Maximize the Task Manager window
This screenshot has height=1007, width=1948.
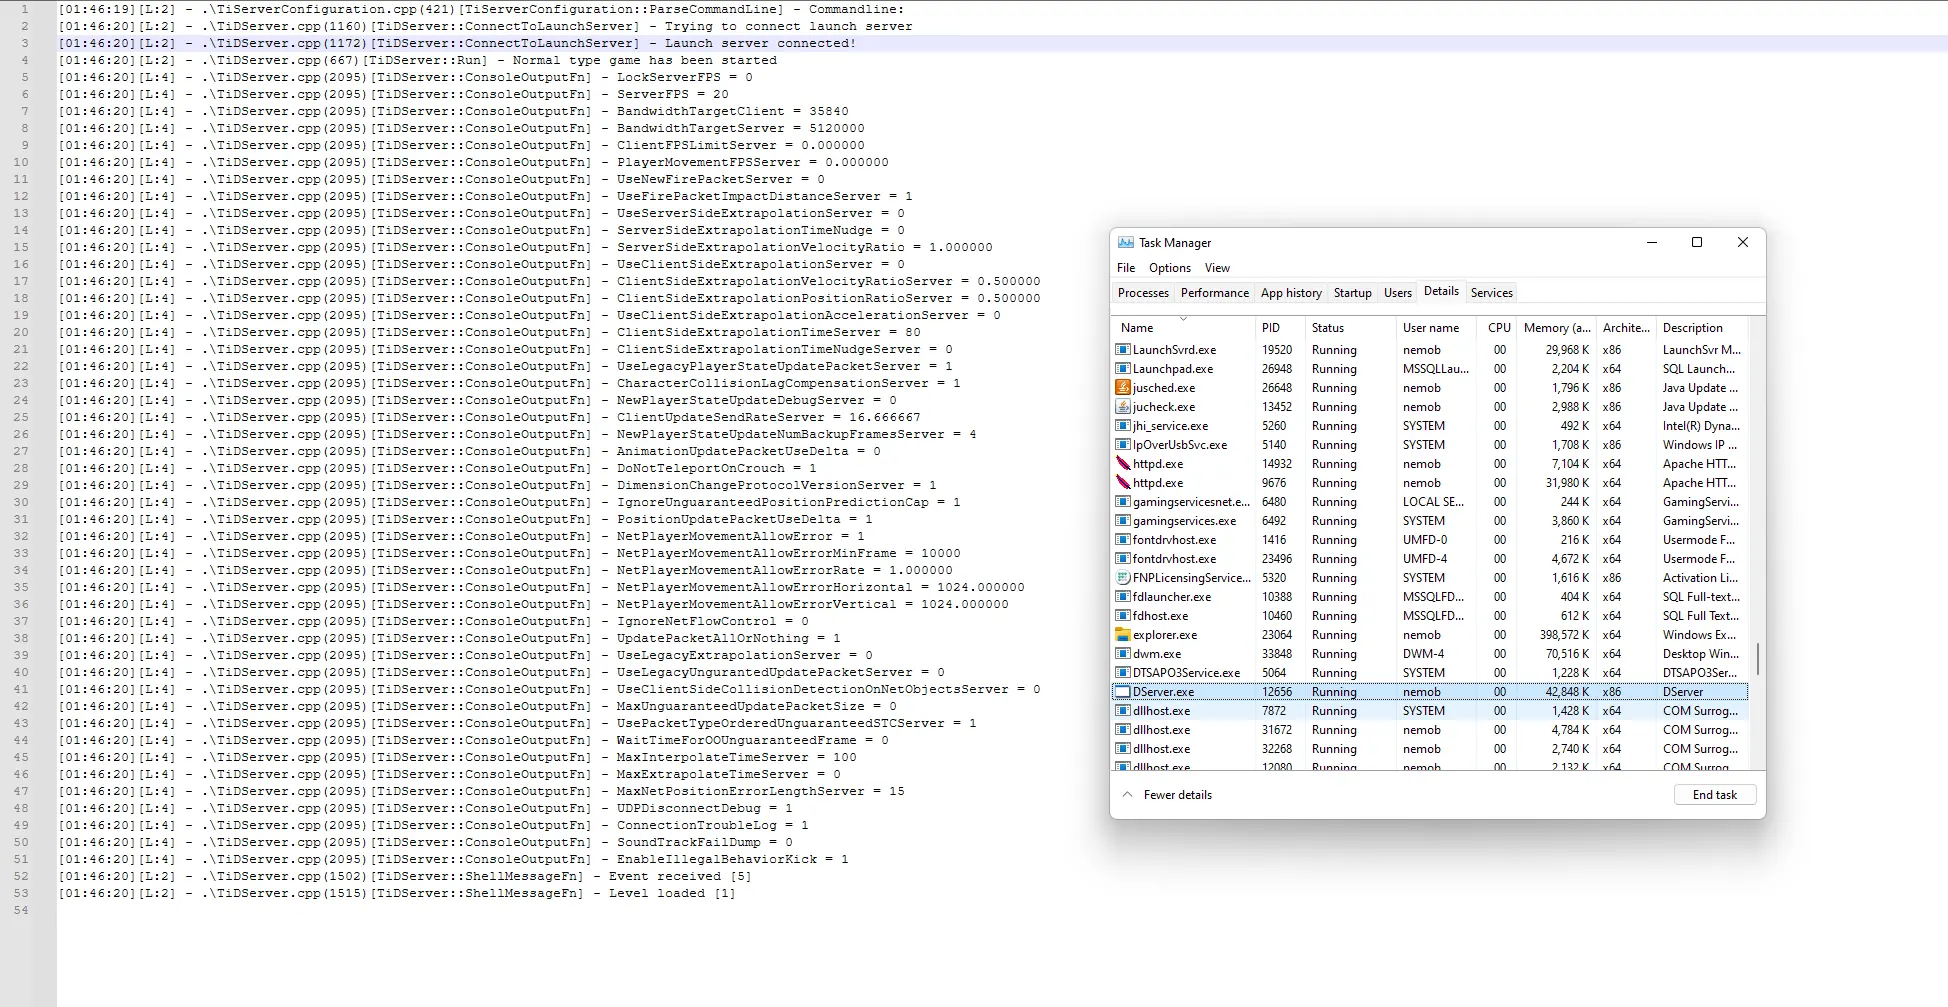(x=1697, y=243)
